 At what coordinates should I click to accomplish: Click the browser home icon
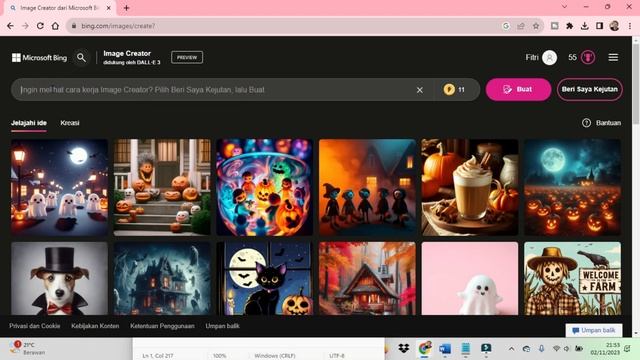[55, 26]
